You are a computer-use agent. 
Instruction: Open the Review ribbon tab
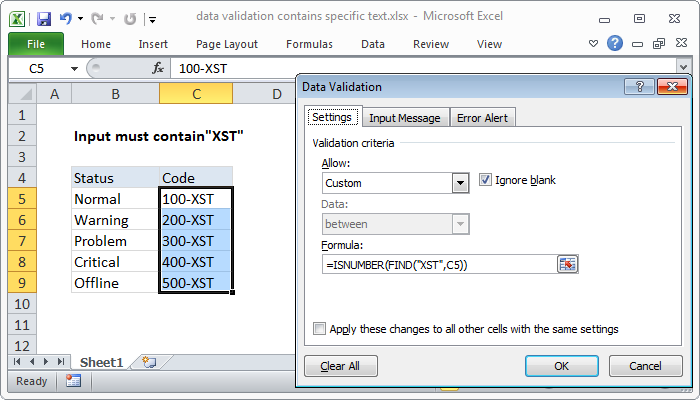point(431,44)
